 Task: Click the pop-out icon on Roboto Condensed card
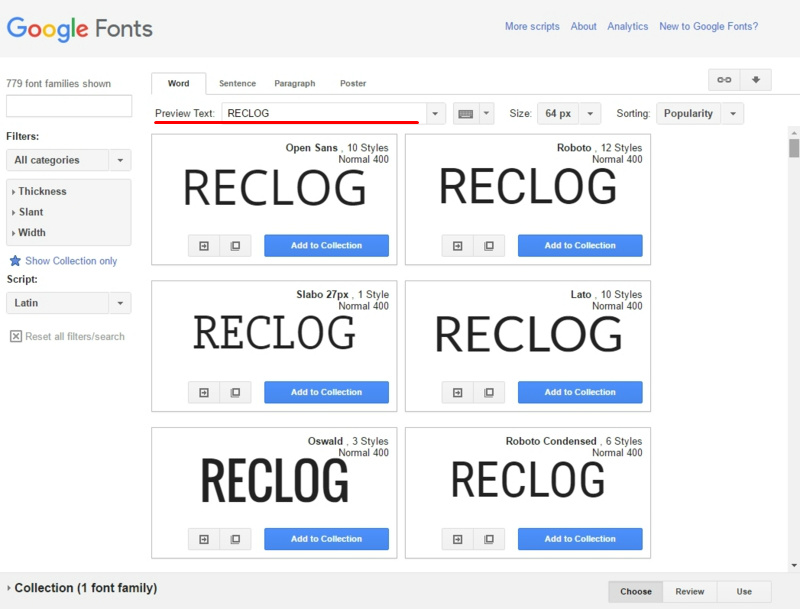(490, 538)
